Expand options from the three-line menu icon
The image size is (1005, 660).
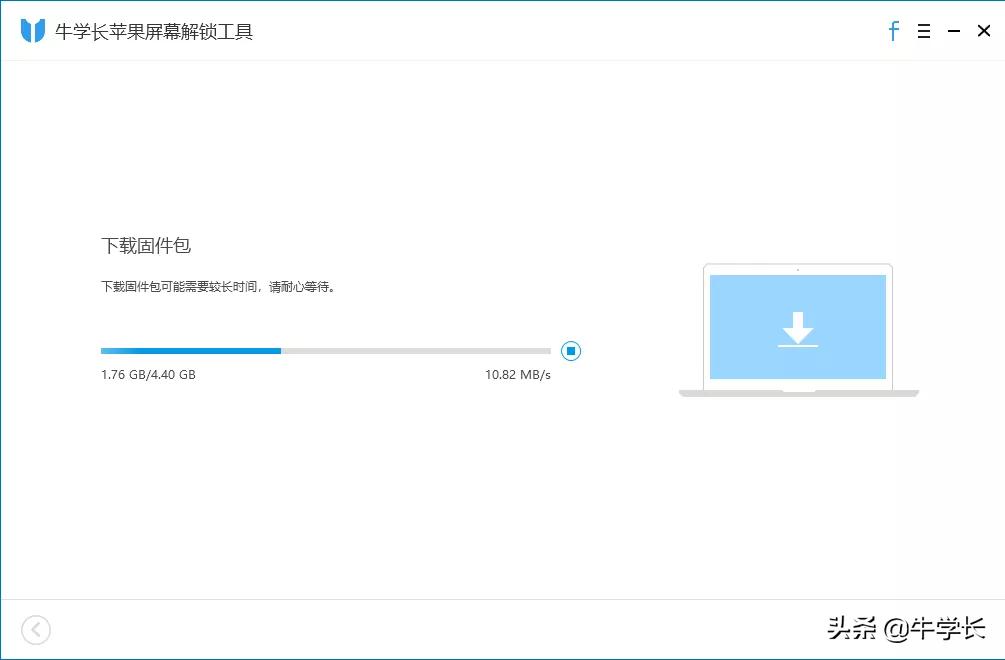point(923,31)
